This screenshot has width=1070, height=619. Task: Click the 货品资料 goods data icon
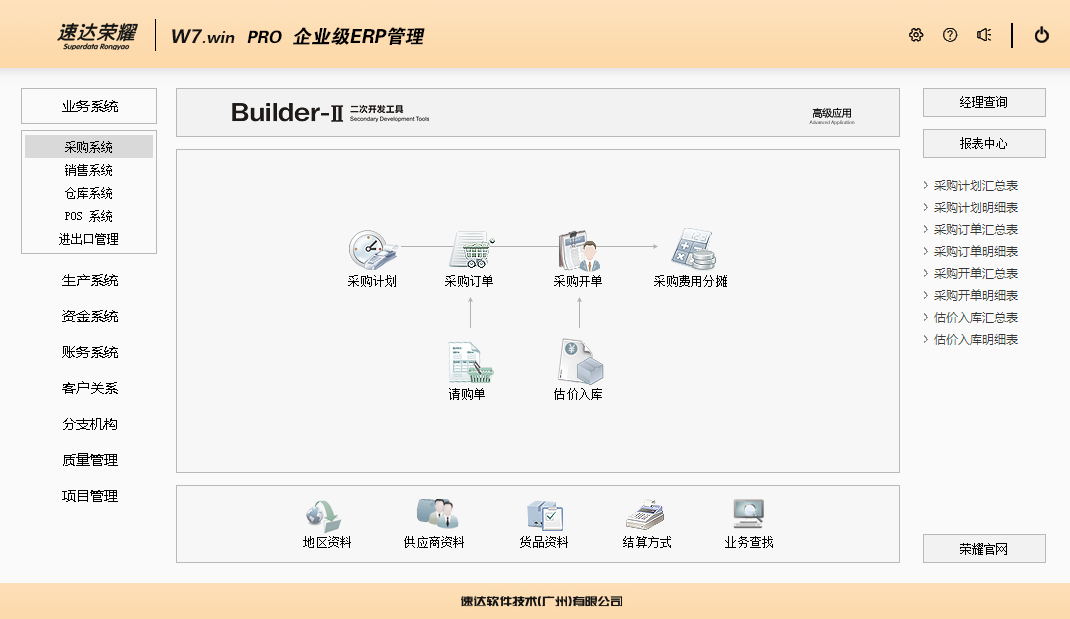544,515
